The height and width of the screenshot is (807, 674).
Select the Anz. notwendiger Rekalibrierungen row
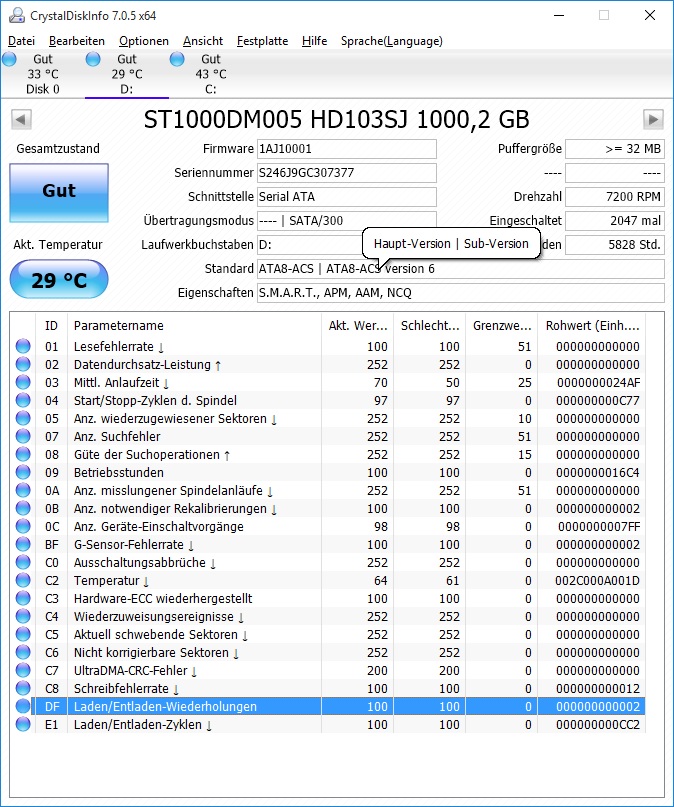tap(328, 508)
